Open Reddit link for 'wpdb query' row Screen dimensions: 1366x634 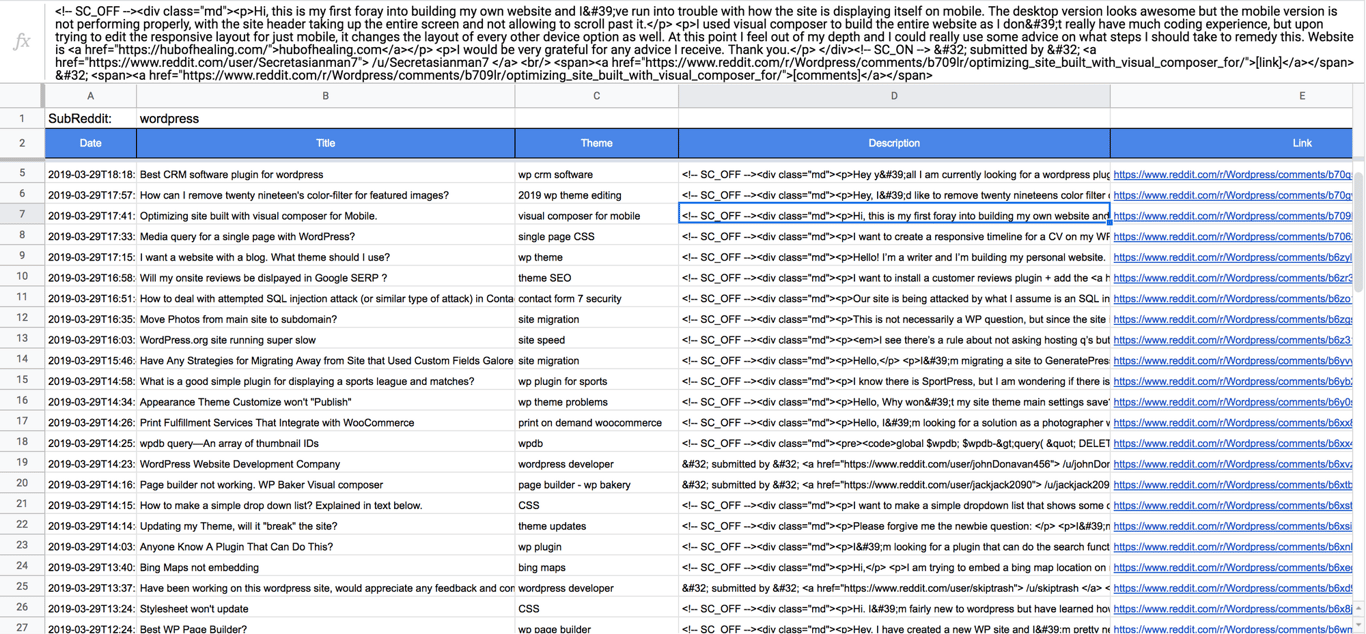[x=1232, y=443]
